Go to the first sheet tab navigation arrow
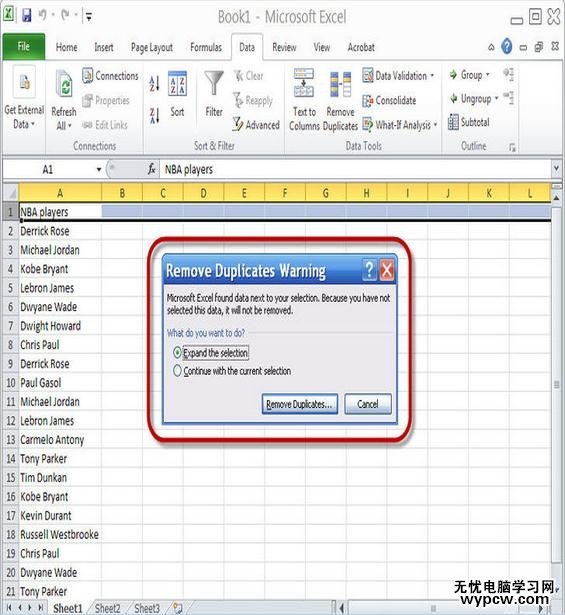This screenshot has width=565, height=615. (9, 607)
